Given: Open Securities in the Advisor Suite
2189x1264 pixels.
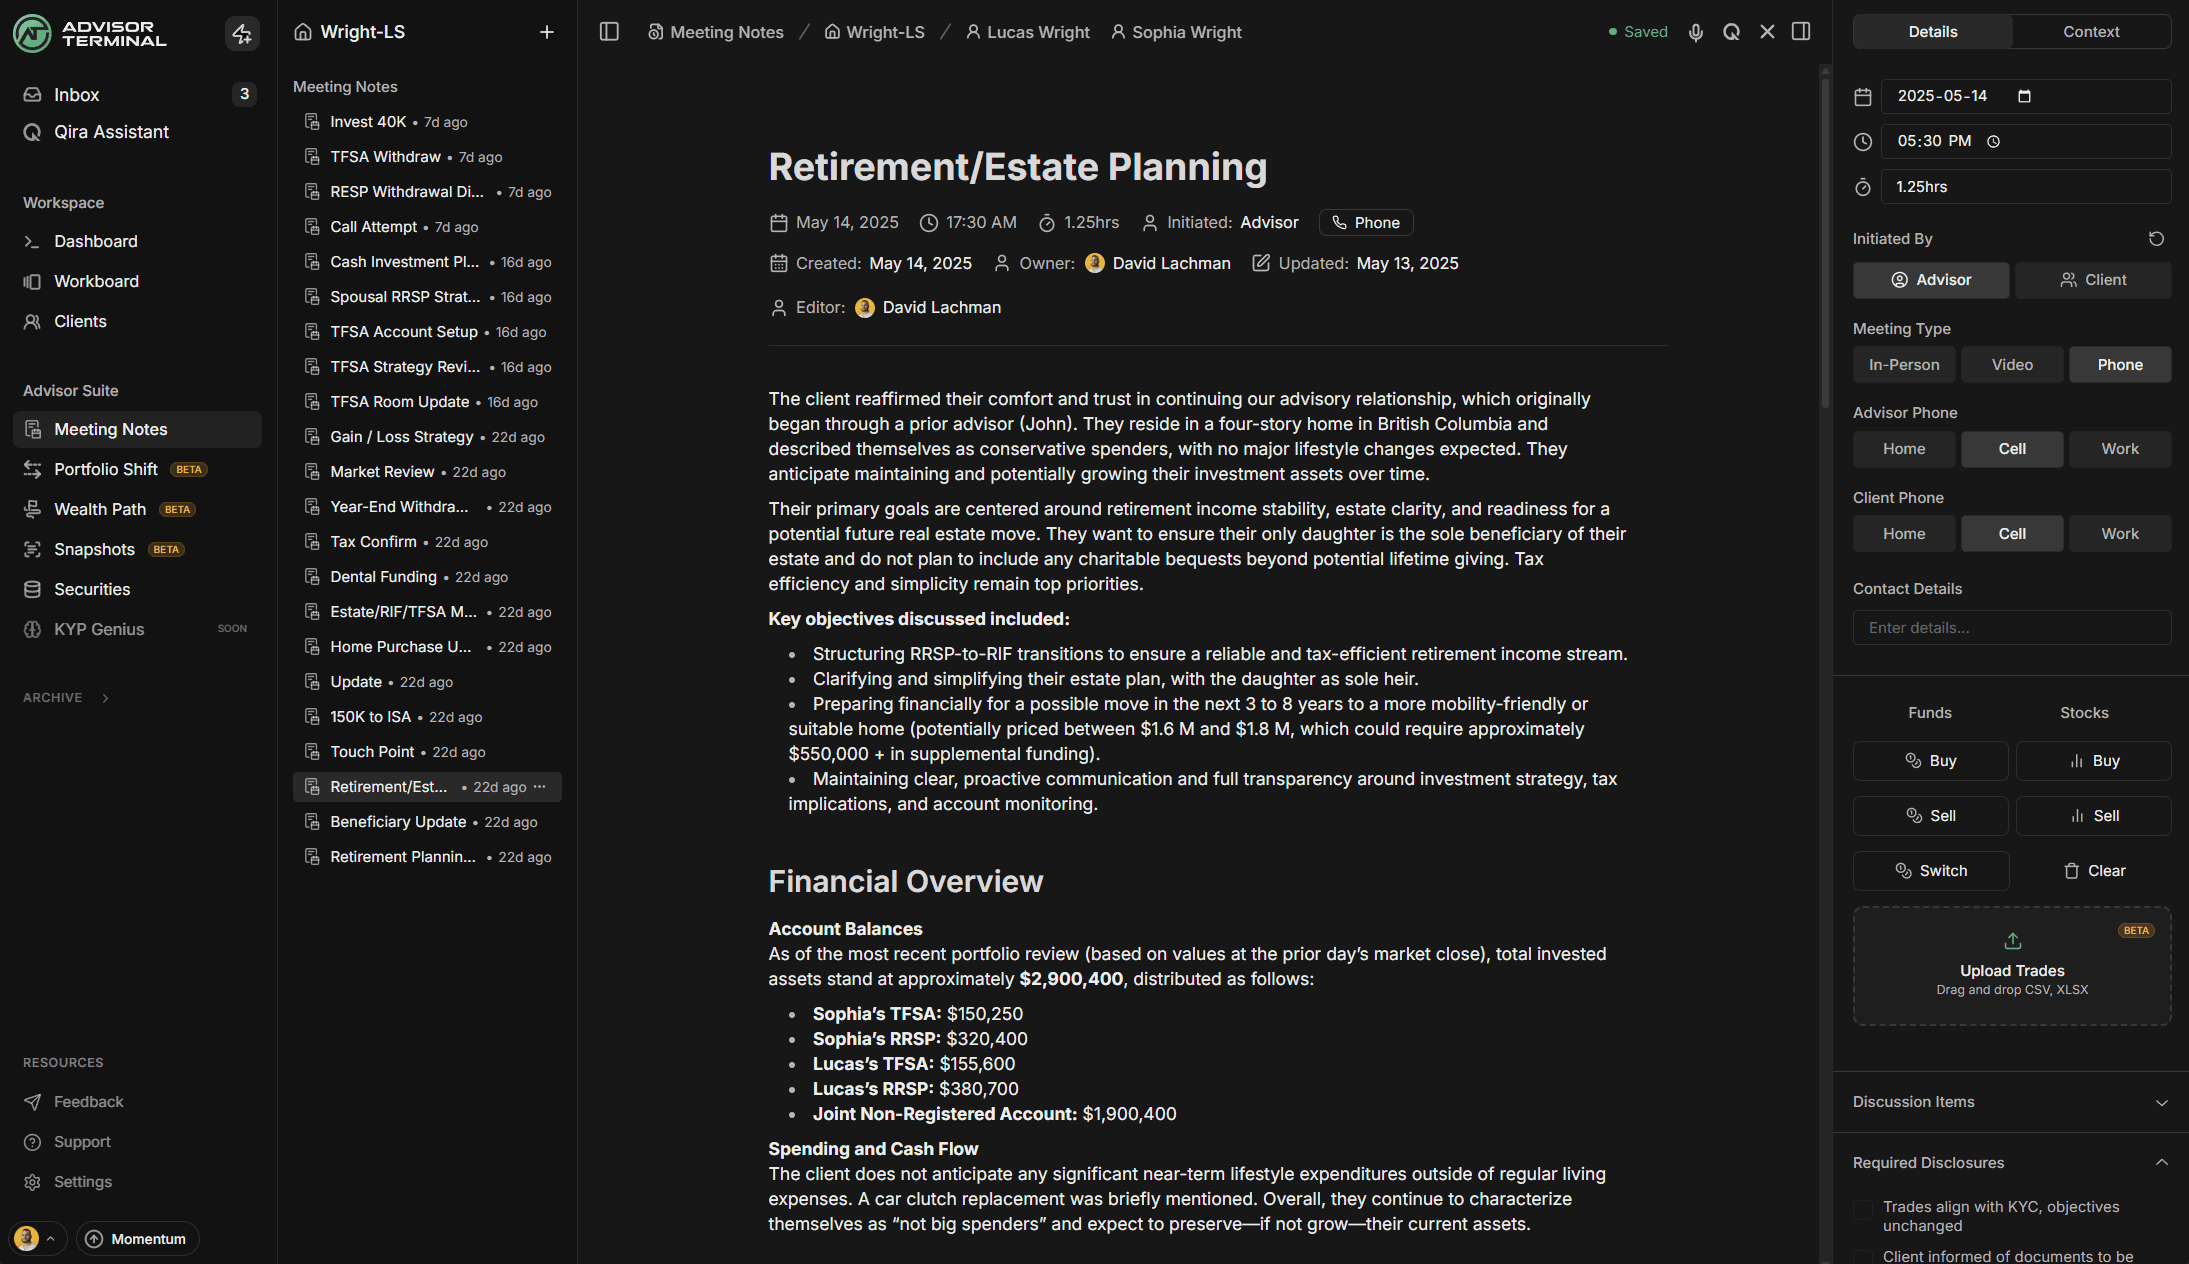Looking at the screenshot, I should [91, 589].
